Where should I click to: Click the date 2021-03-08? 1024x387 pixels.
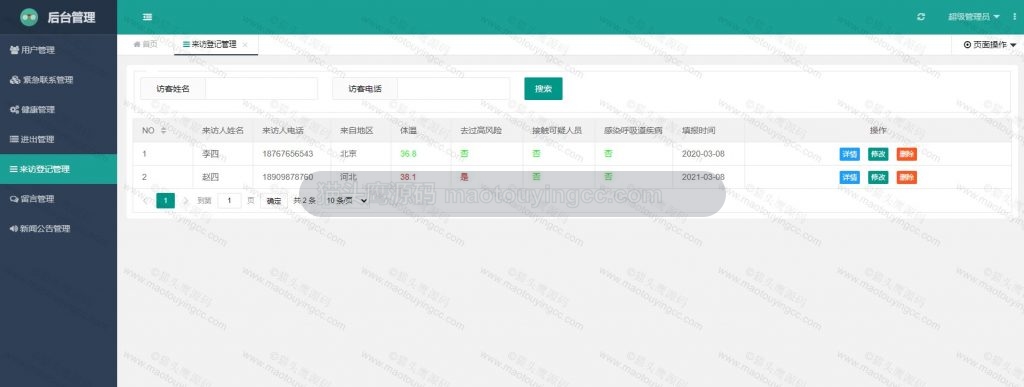[x=703, y=178]
